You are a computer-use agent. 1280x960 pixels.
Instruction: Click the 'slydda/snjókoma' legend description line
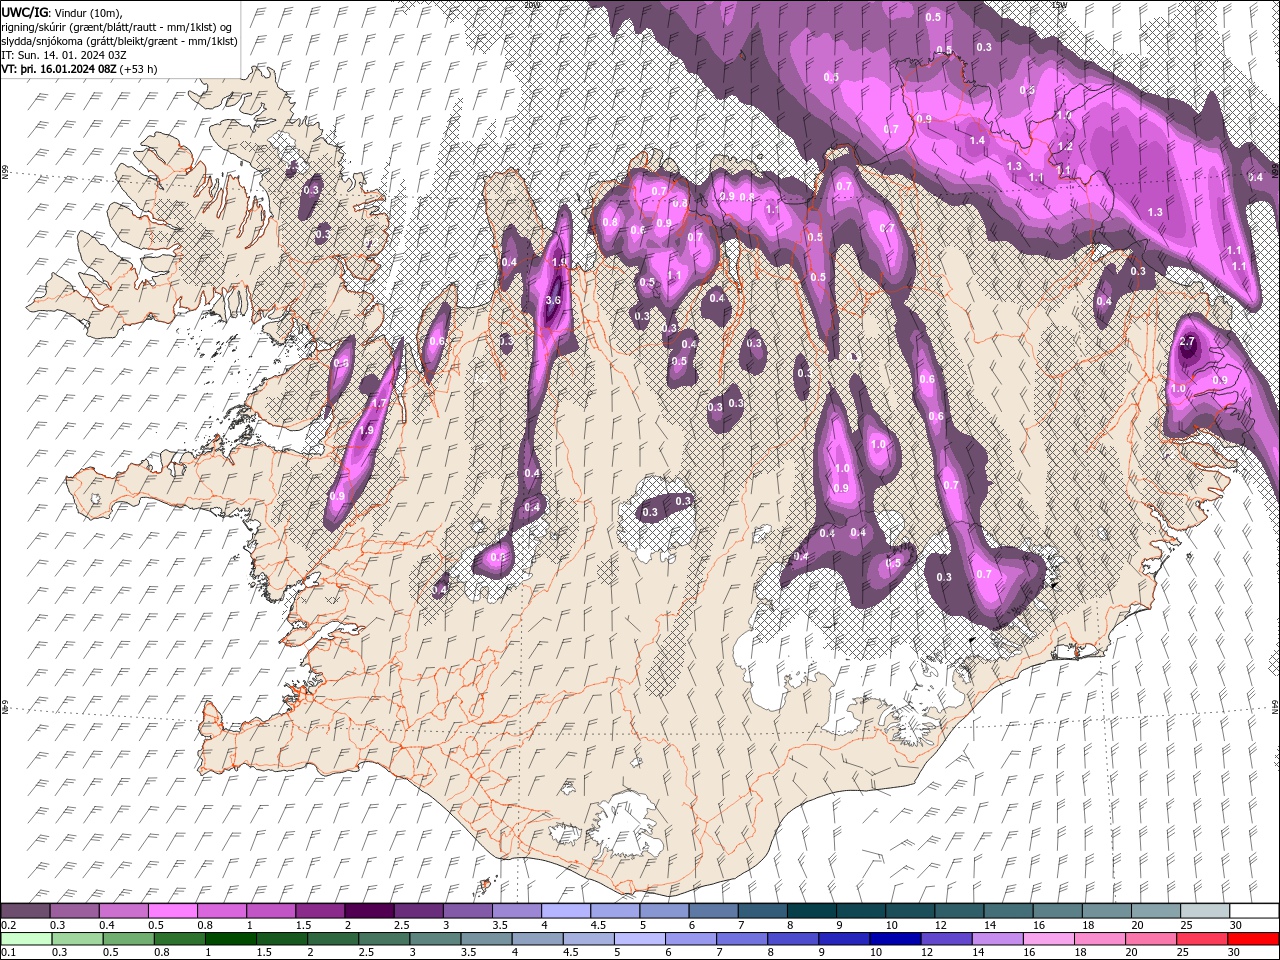(x=120, y=41)
